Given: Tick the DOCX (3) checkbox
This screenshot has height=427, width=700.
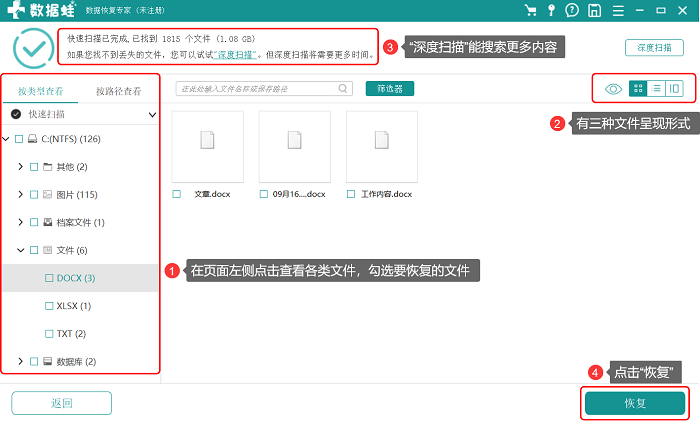Looking at the screenshot, I should point(49,278).
